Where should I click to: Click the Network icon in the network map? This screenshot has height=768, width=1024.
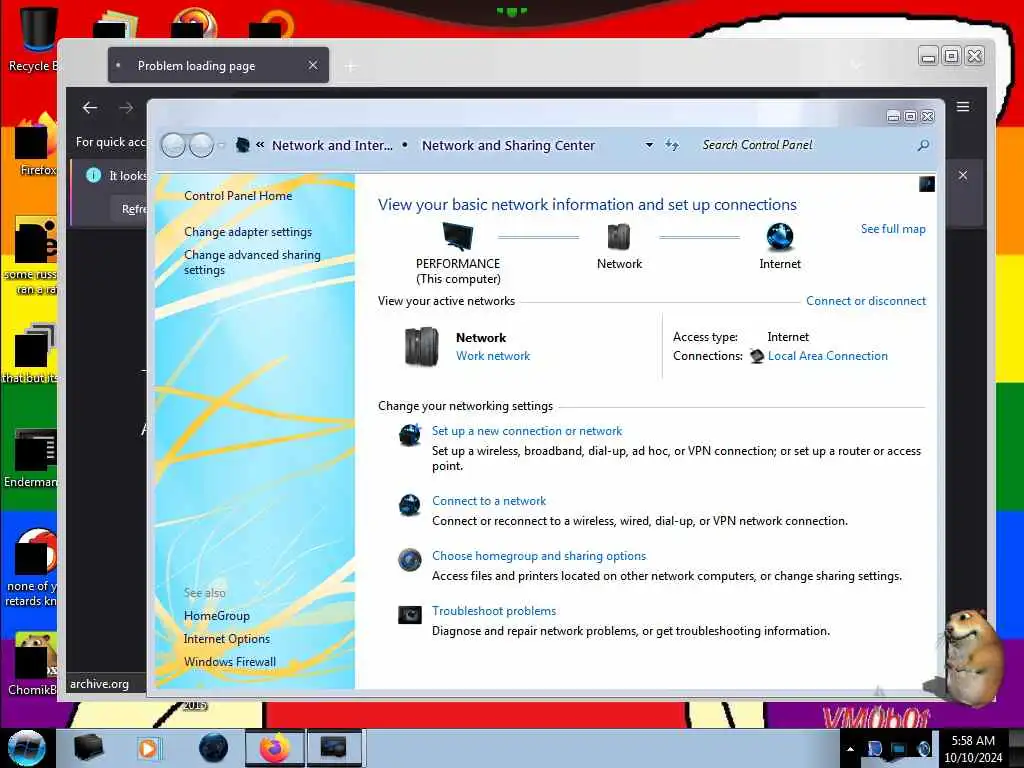click(x=618, y=236)
